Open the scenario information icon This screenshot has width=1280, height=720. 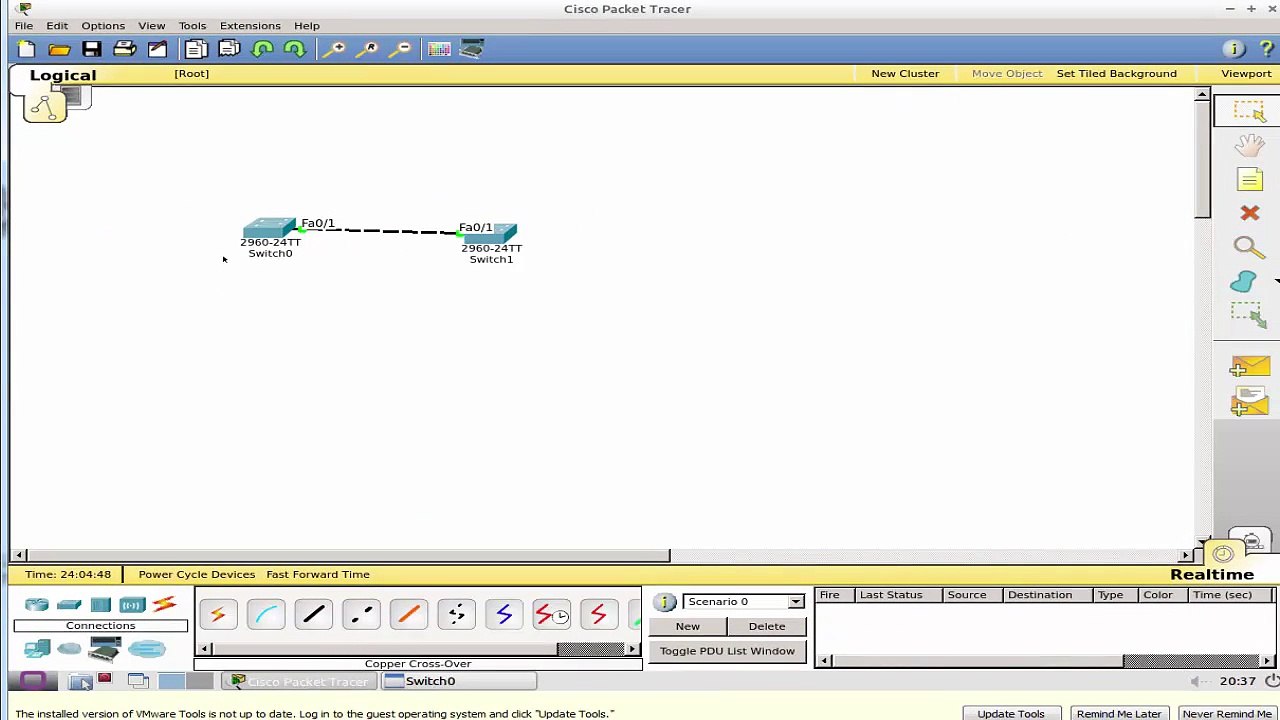click(x=665, y=602)
